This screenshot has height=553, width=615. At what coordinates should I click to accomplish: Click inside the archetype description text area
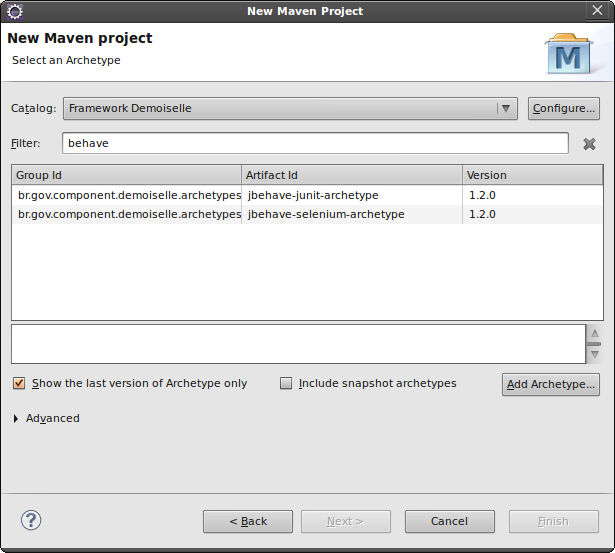pyautogui.click(x=298, y=344)
